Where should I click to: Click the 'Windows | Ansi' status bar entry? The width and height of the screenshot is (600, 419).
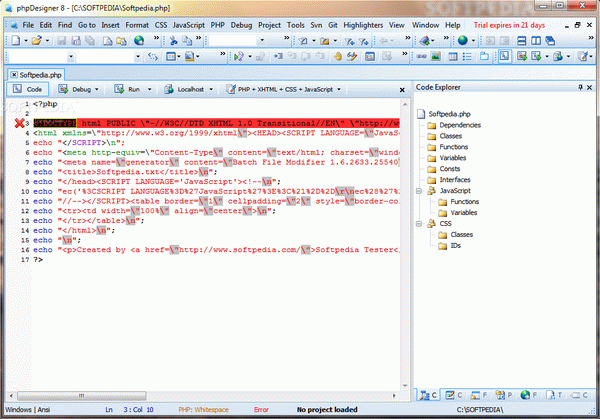tap(28, 410)
